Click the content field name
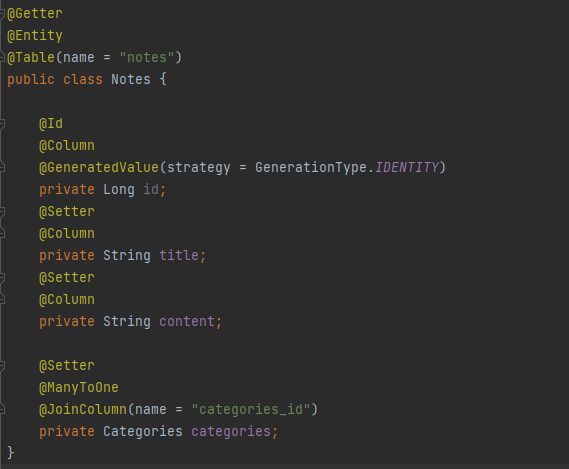The image size is (569, 469). (x=187, y=322)
